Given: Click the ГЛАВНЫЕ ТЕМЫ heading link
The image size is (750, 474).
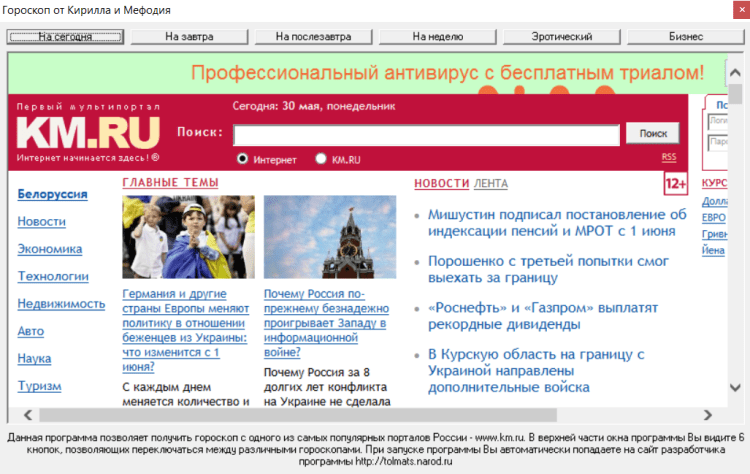Looking at the screenshot, I should [170, 183].
